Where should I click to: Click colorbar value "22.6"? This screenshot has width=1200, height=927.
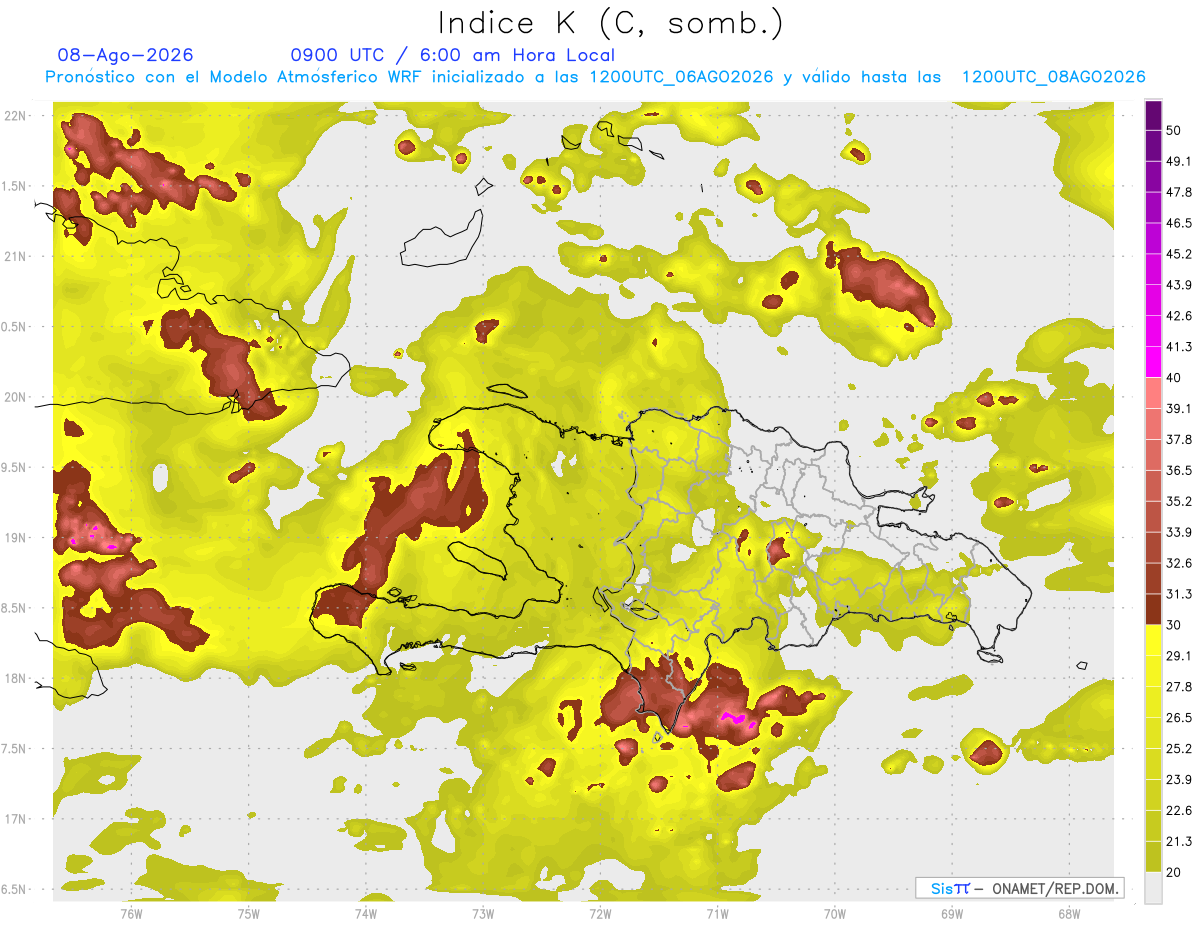[1178, 811]
